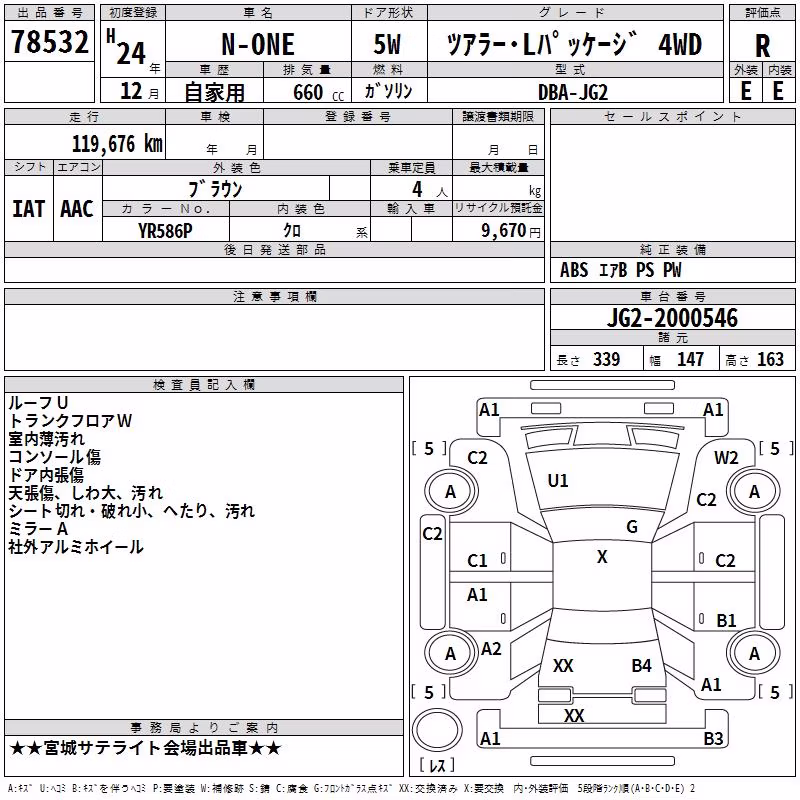Select inspector note ルーフU
800x800 pixels.
click(x=38, y=403)
